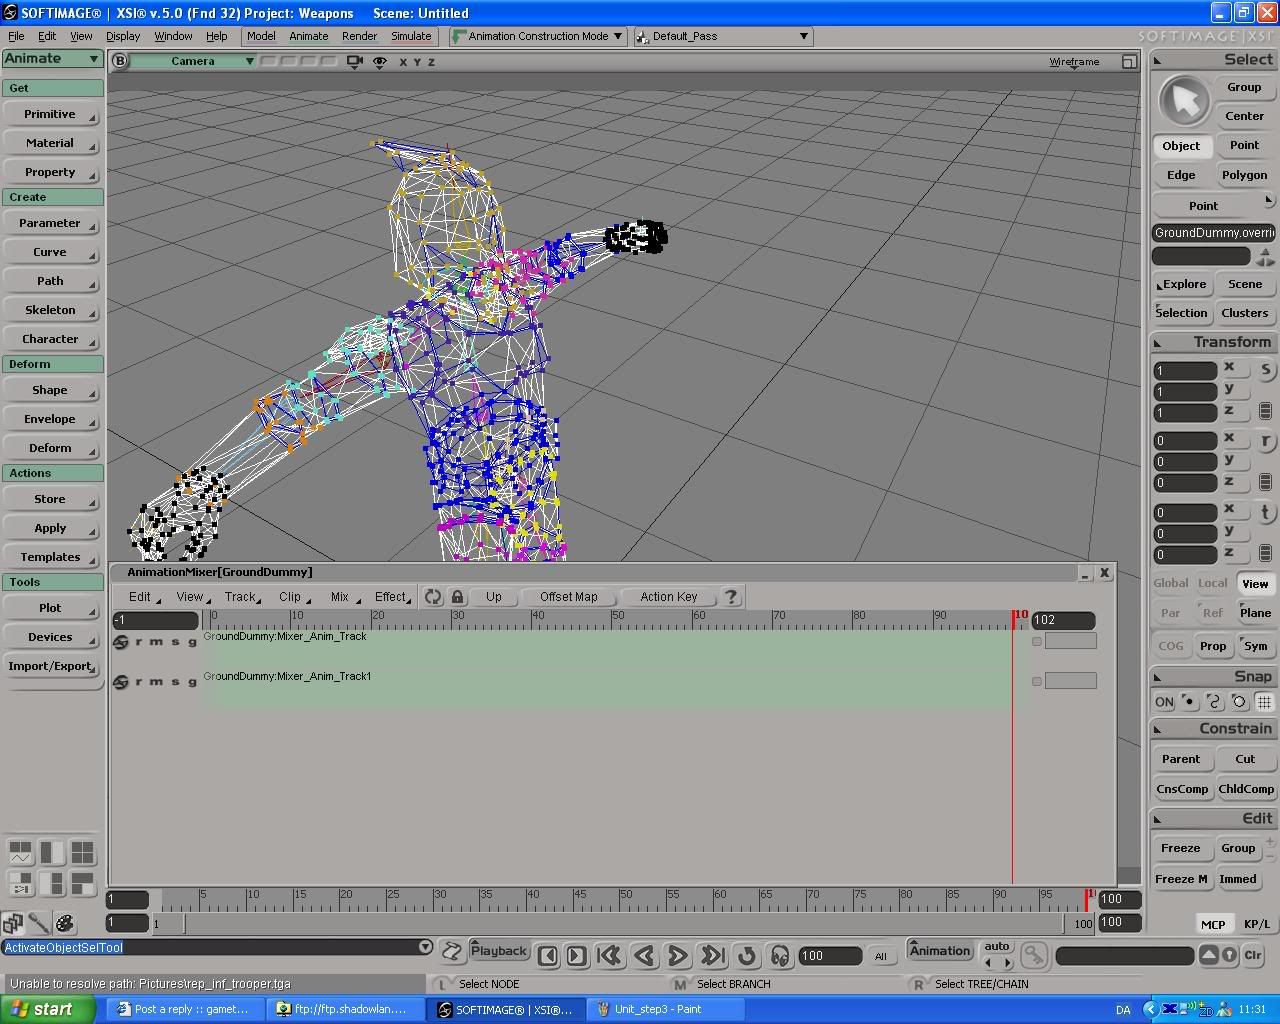1280x1024 pixels.
Task: Toggle the playback loop button
Action: click(x=746, y=956)
